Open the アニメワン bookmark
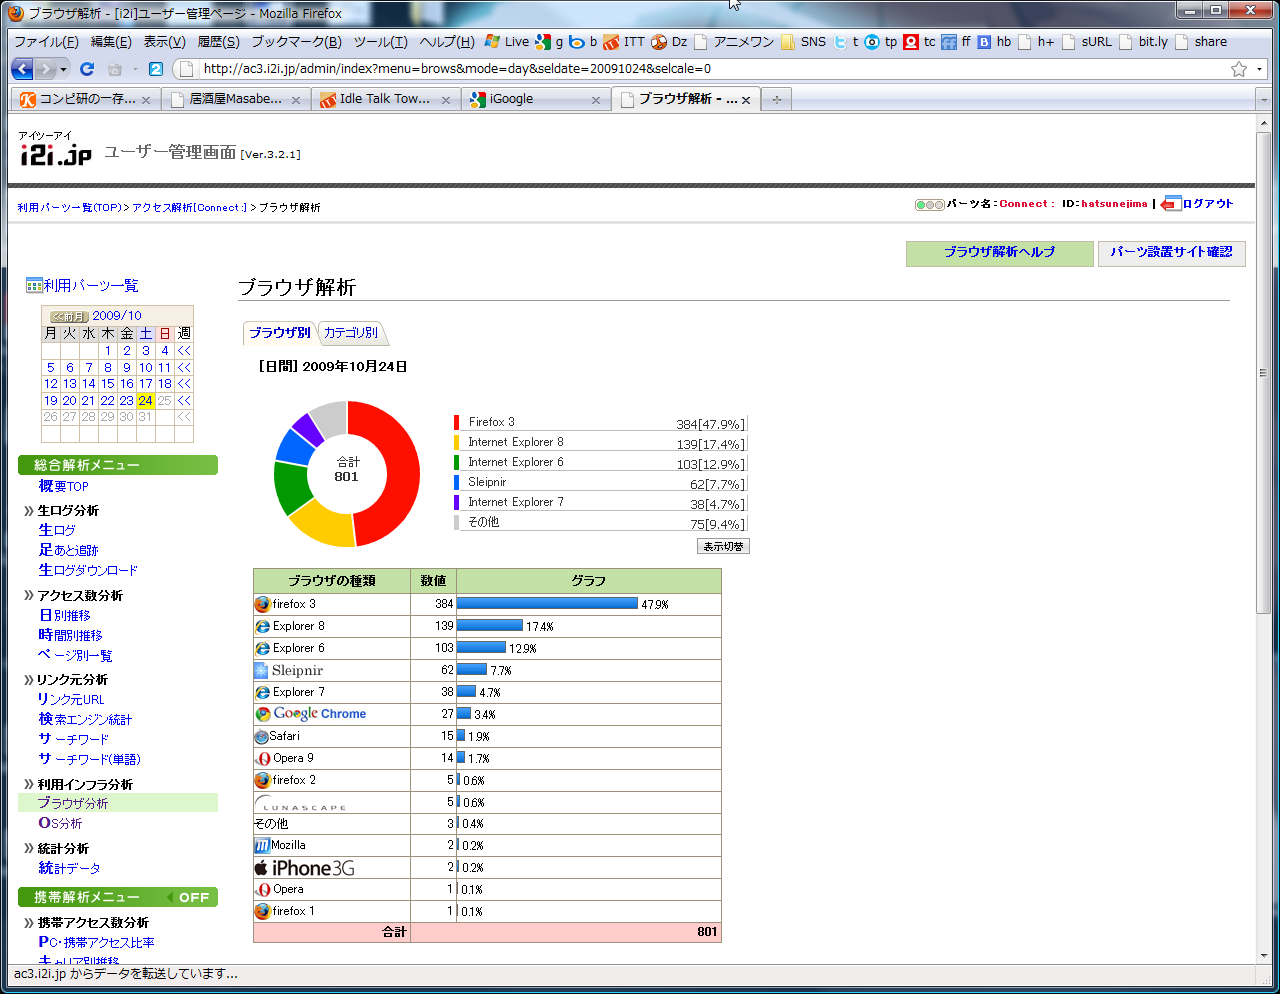1280x994 pixels. click(735, 41)
